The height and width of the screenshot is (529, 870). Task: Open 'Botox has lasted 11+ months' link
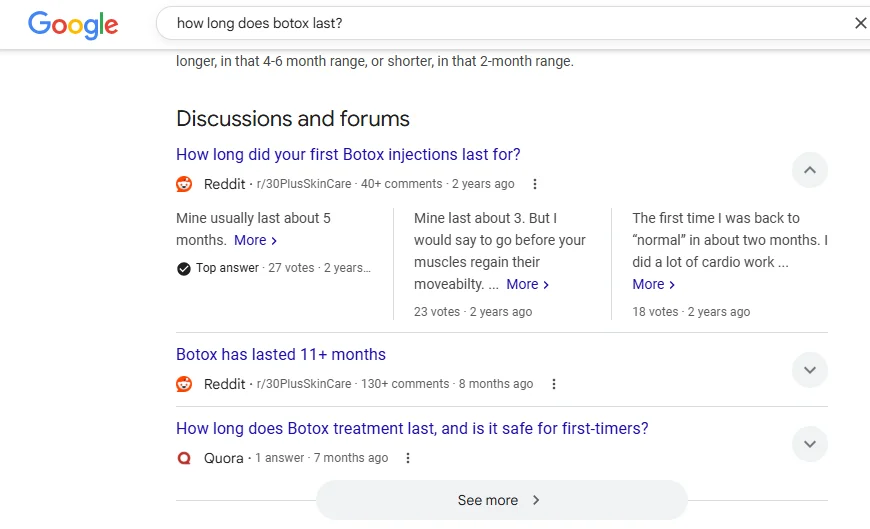coord(281,355)
